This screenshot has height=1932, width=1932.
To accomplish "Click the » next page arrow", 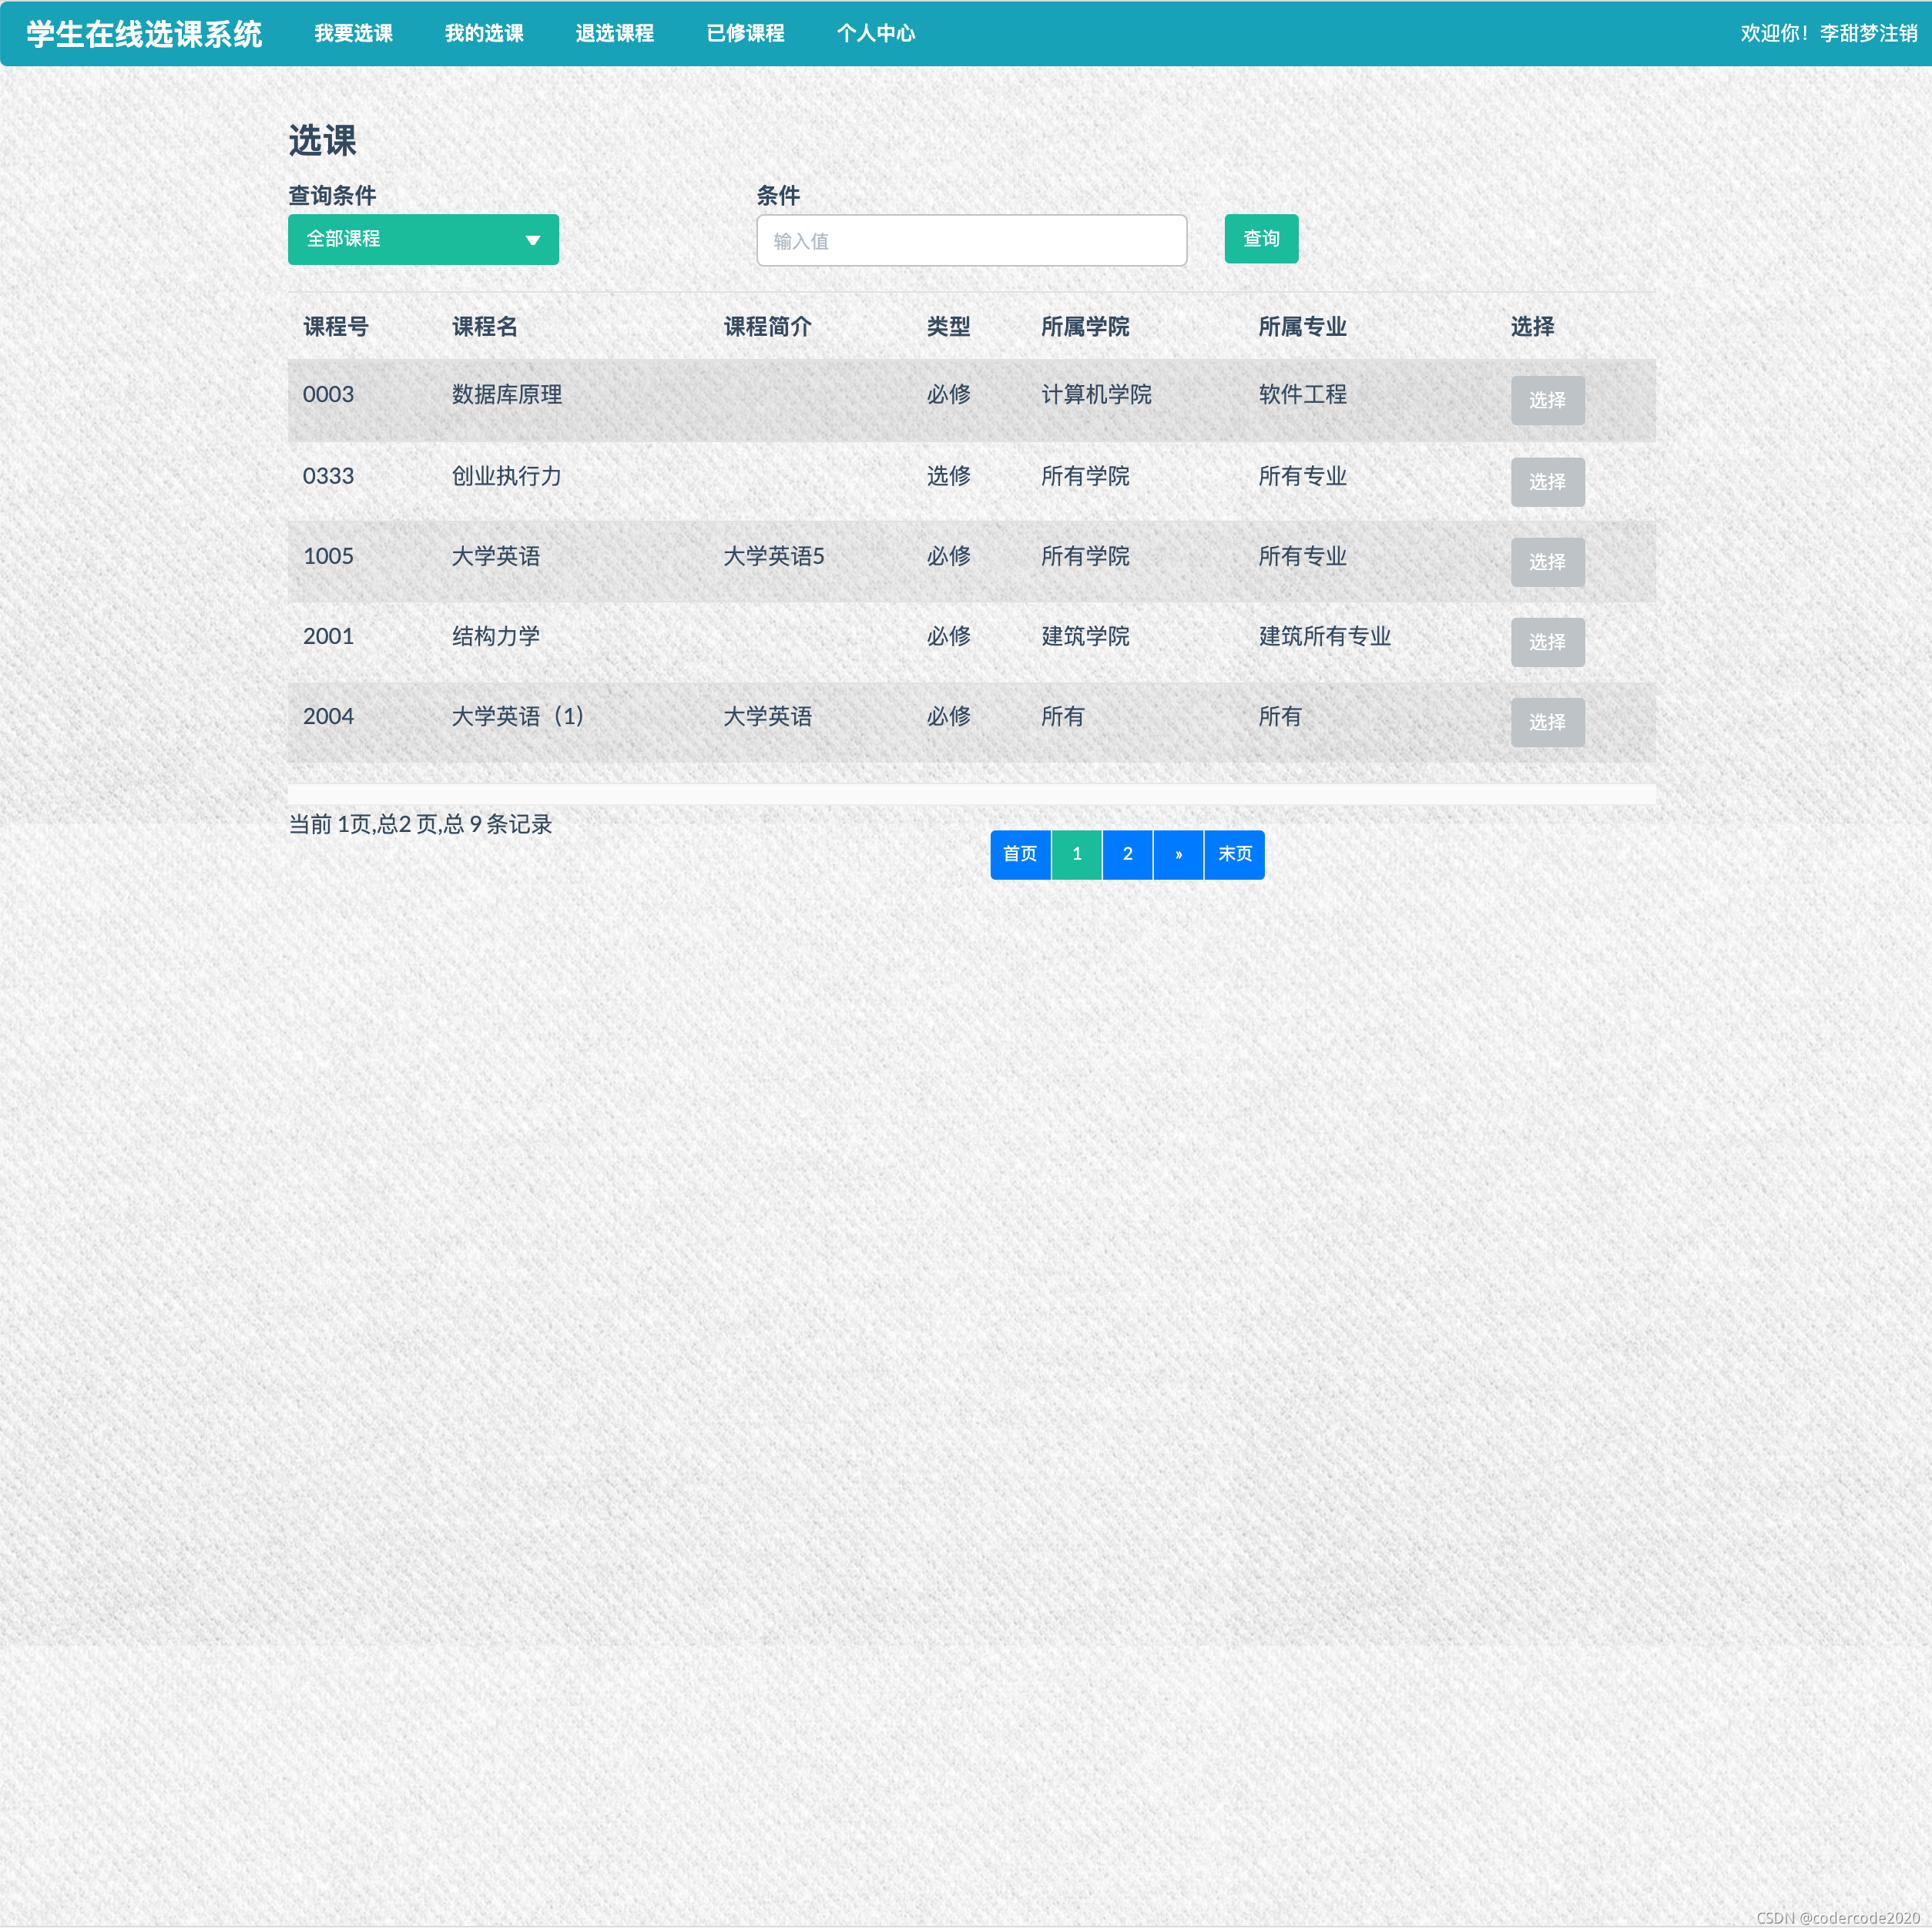I will click(1178, 854).
